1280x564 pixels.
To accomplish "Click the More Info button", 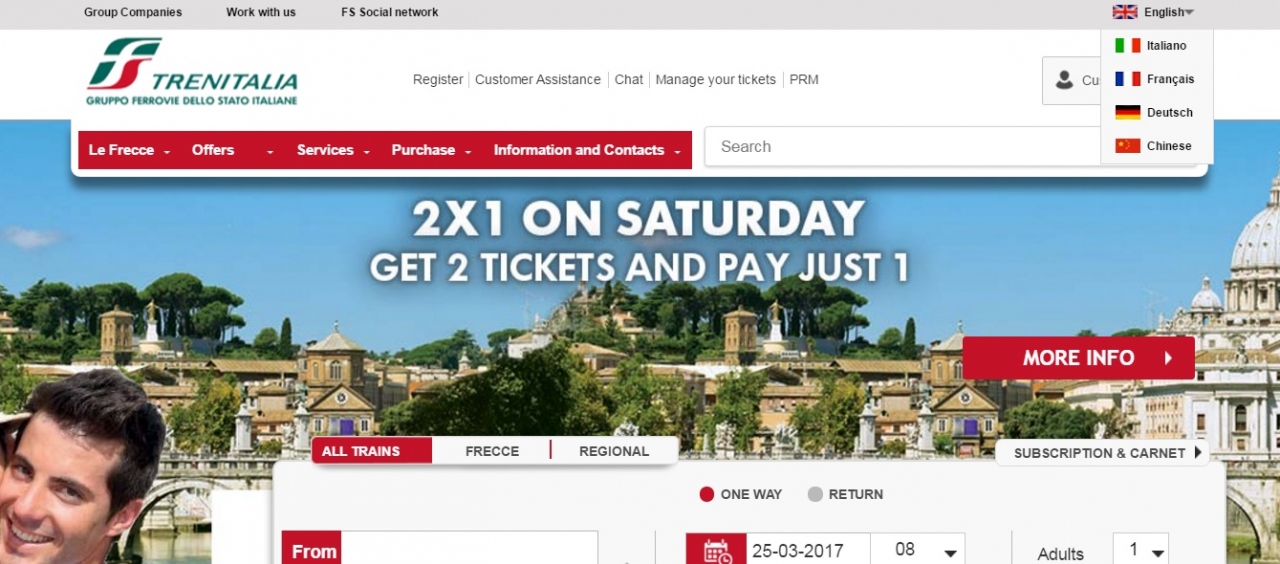I will 1079,358.
